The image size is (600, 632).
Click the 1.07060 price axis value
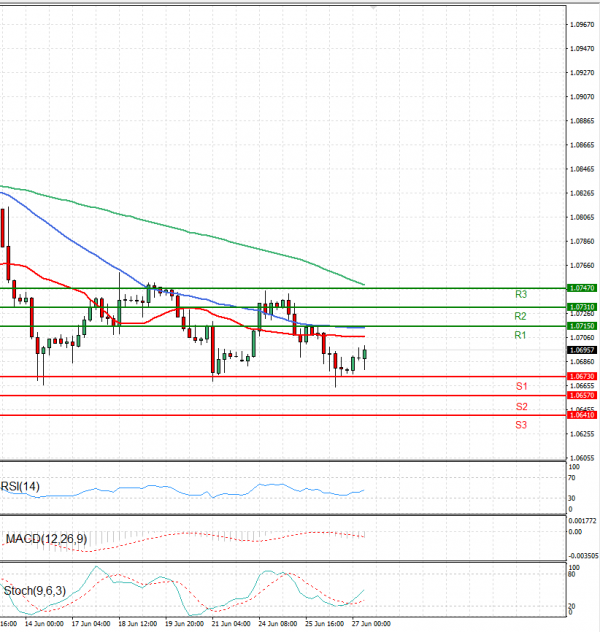pos(582,338)
